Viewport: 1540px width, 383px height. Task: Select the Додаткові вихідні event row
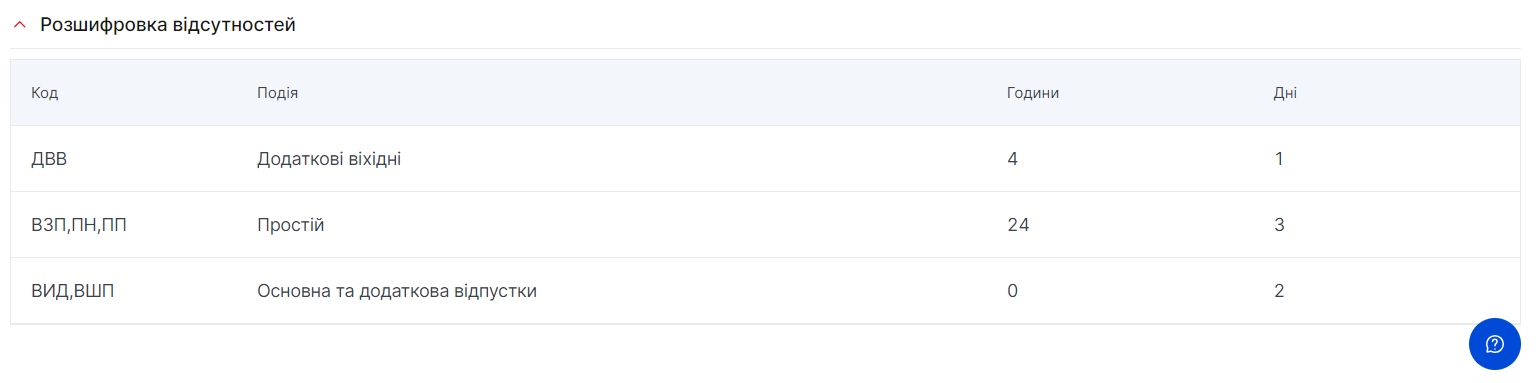(x=765, y=159)
